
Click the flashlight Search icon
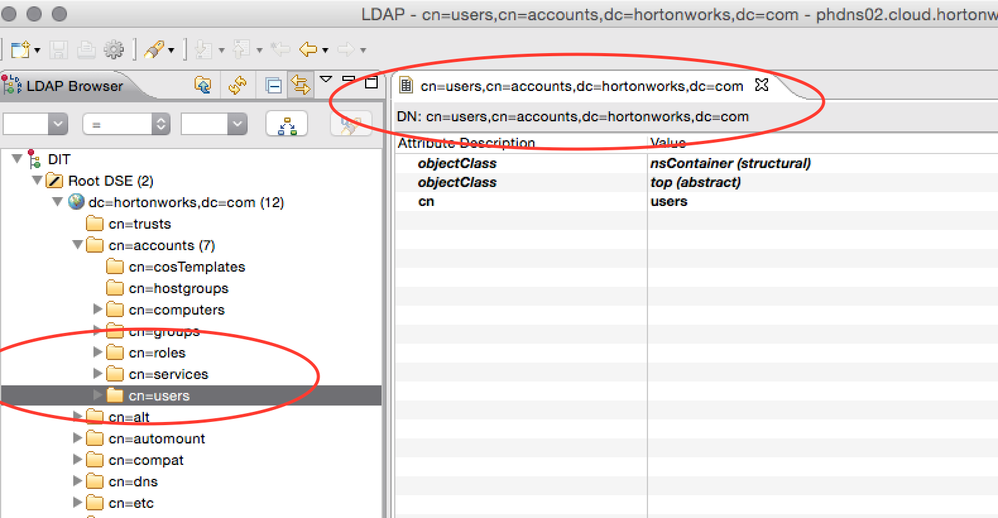point(153,50)
